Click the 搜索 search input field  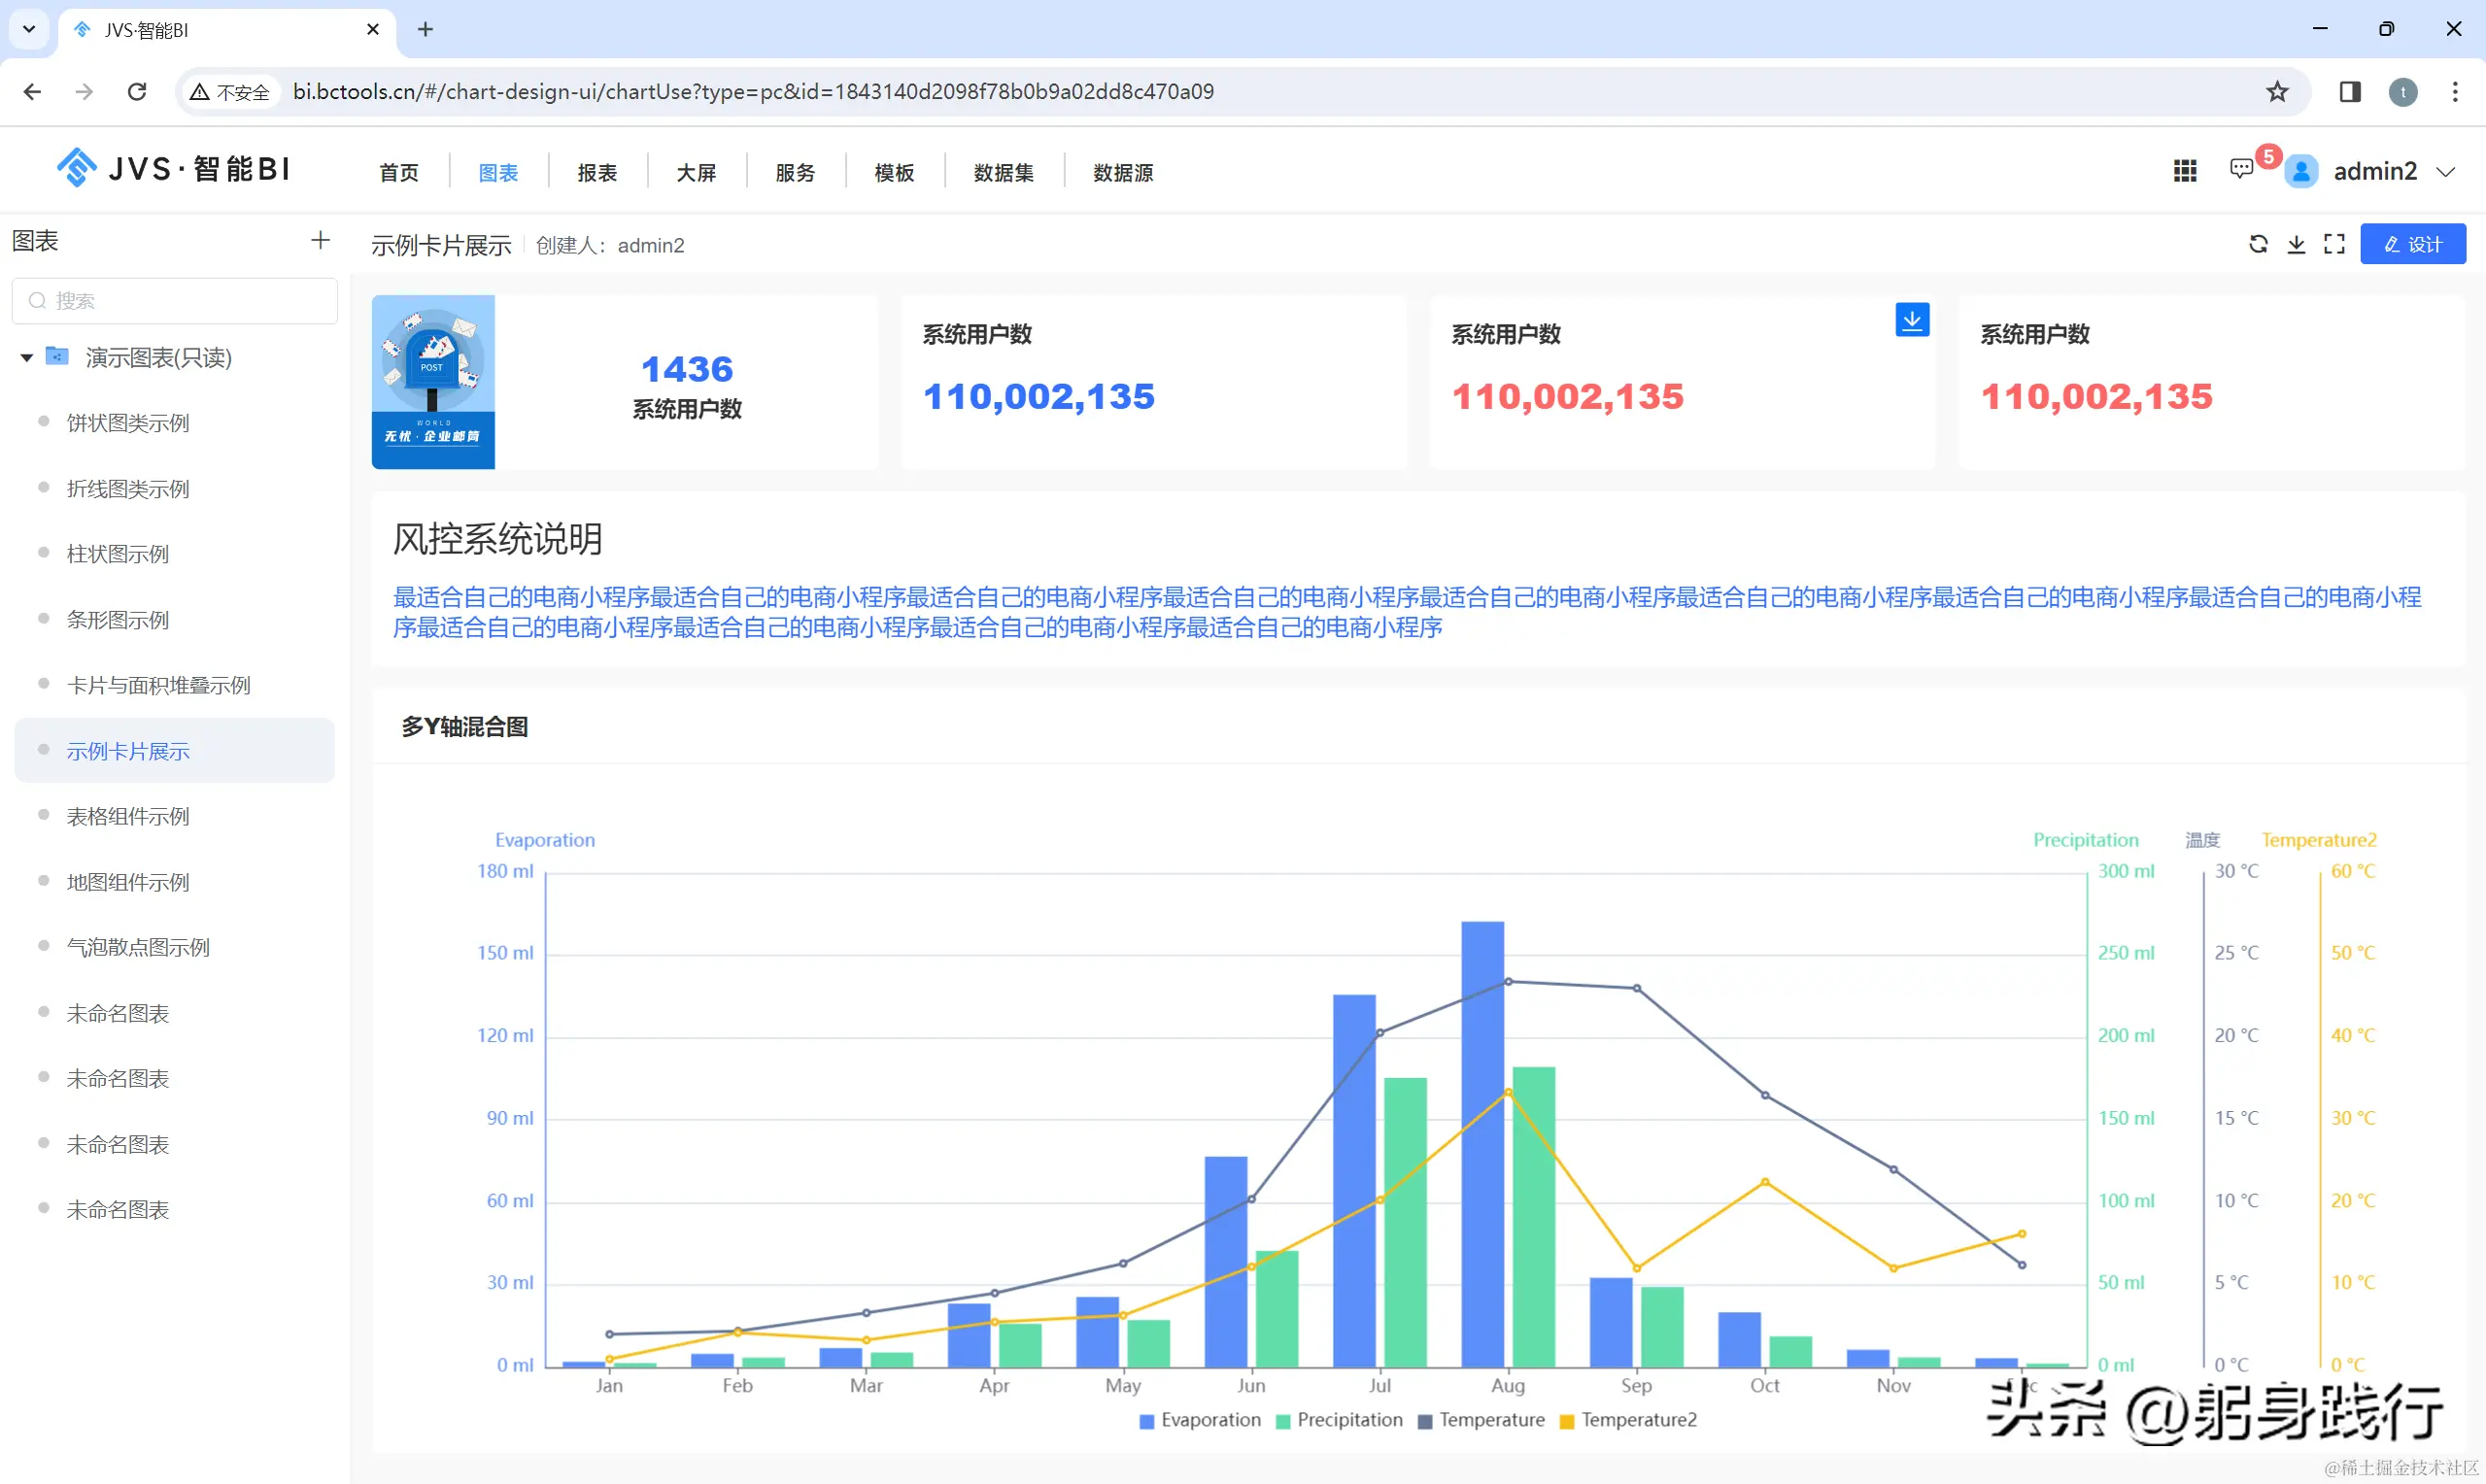point(175,301)
